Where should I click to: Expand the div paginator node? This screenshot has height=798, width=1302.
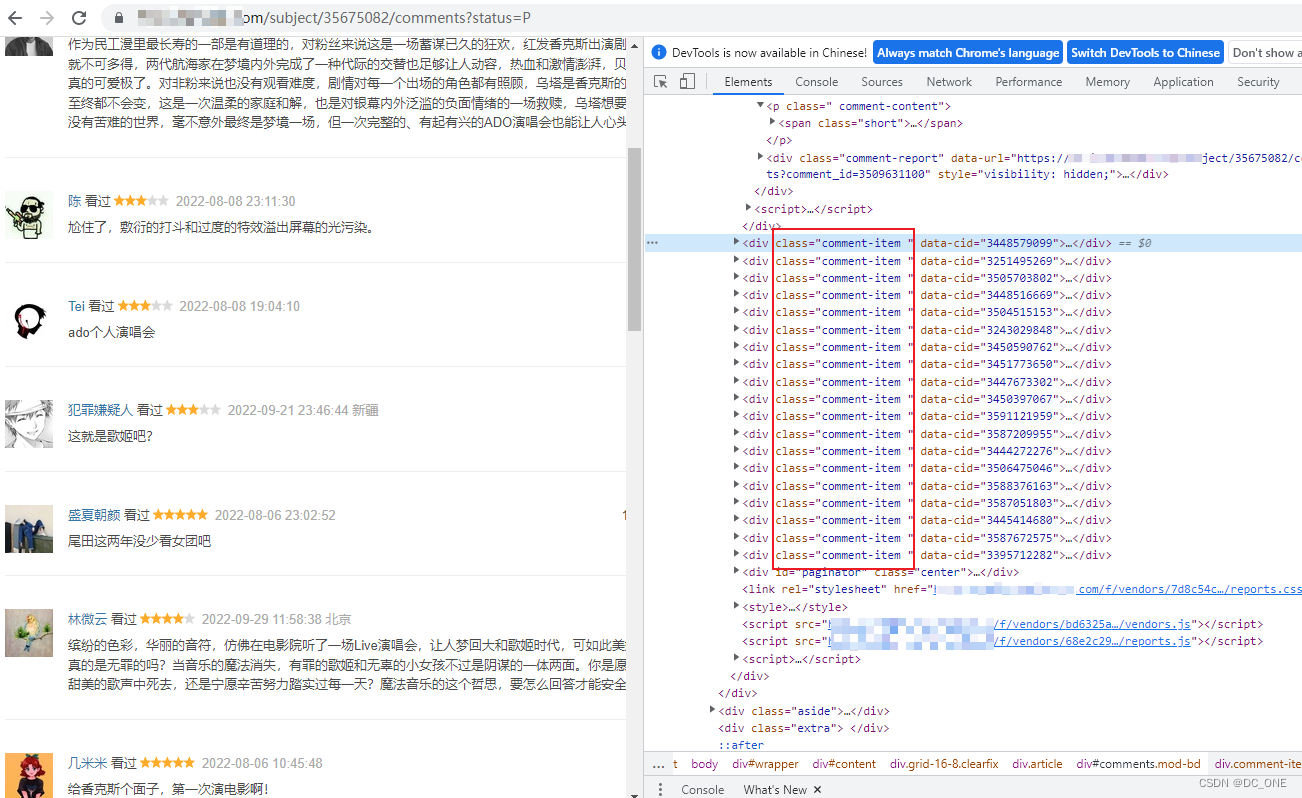pos(737,572)
